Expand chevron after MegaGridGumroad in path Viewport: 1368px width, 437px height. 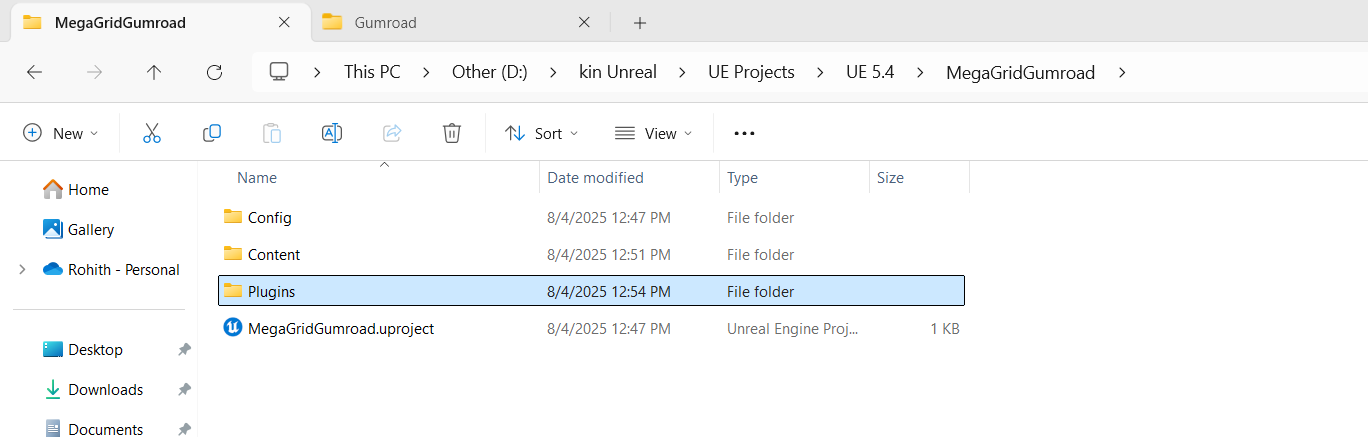click(1122, 72)
